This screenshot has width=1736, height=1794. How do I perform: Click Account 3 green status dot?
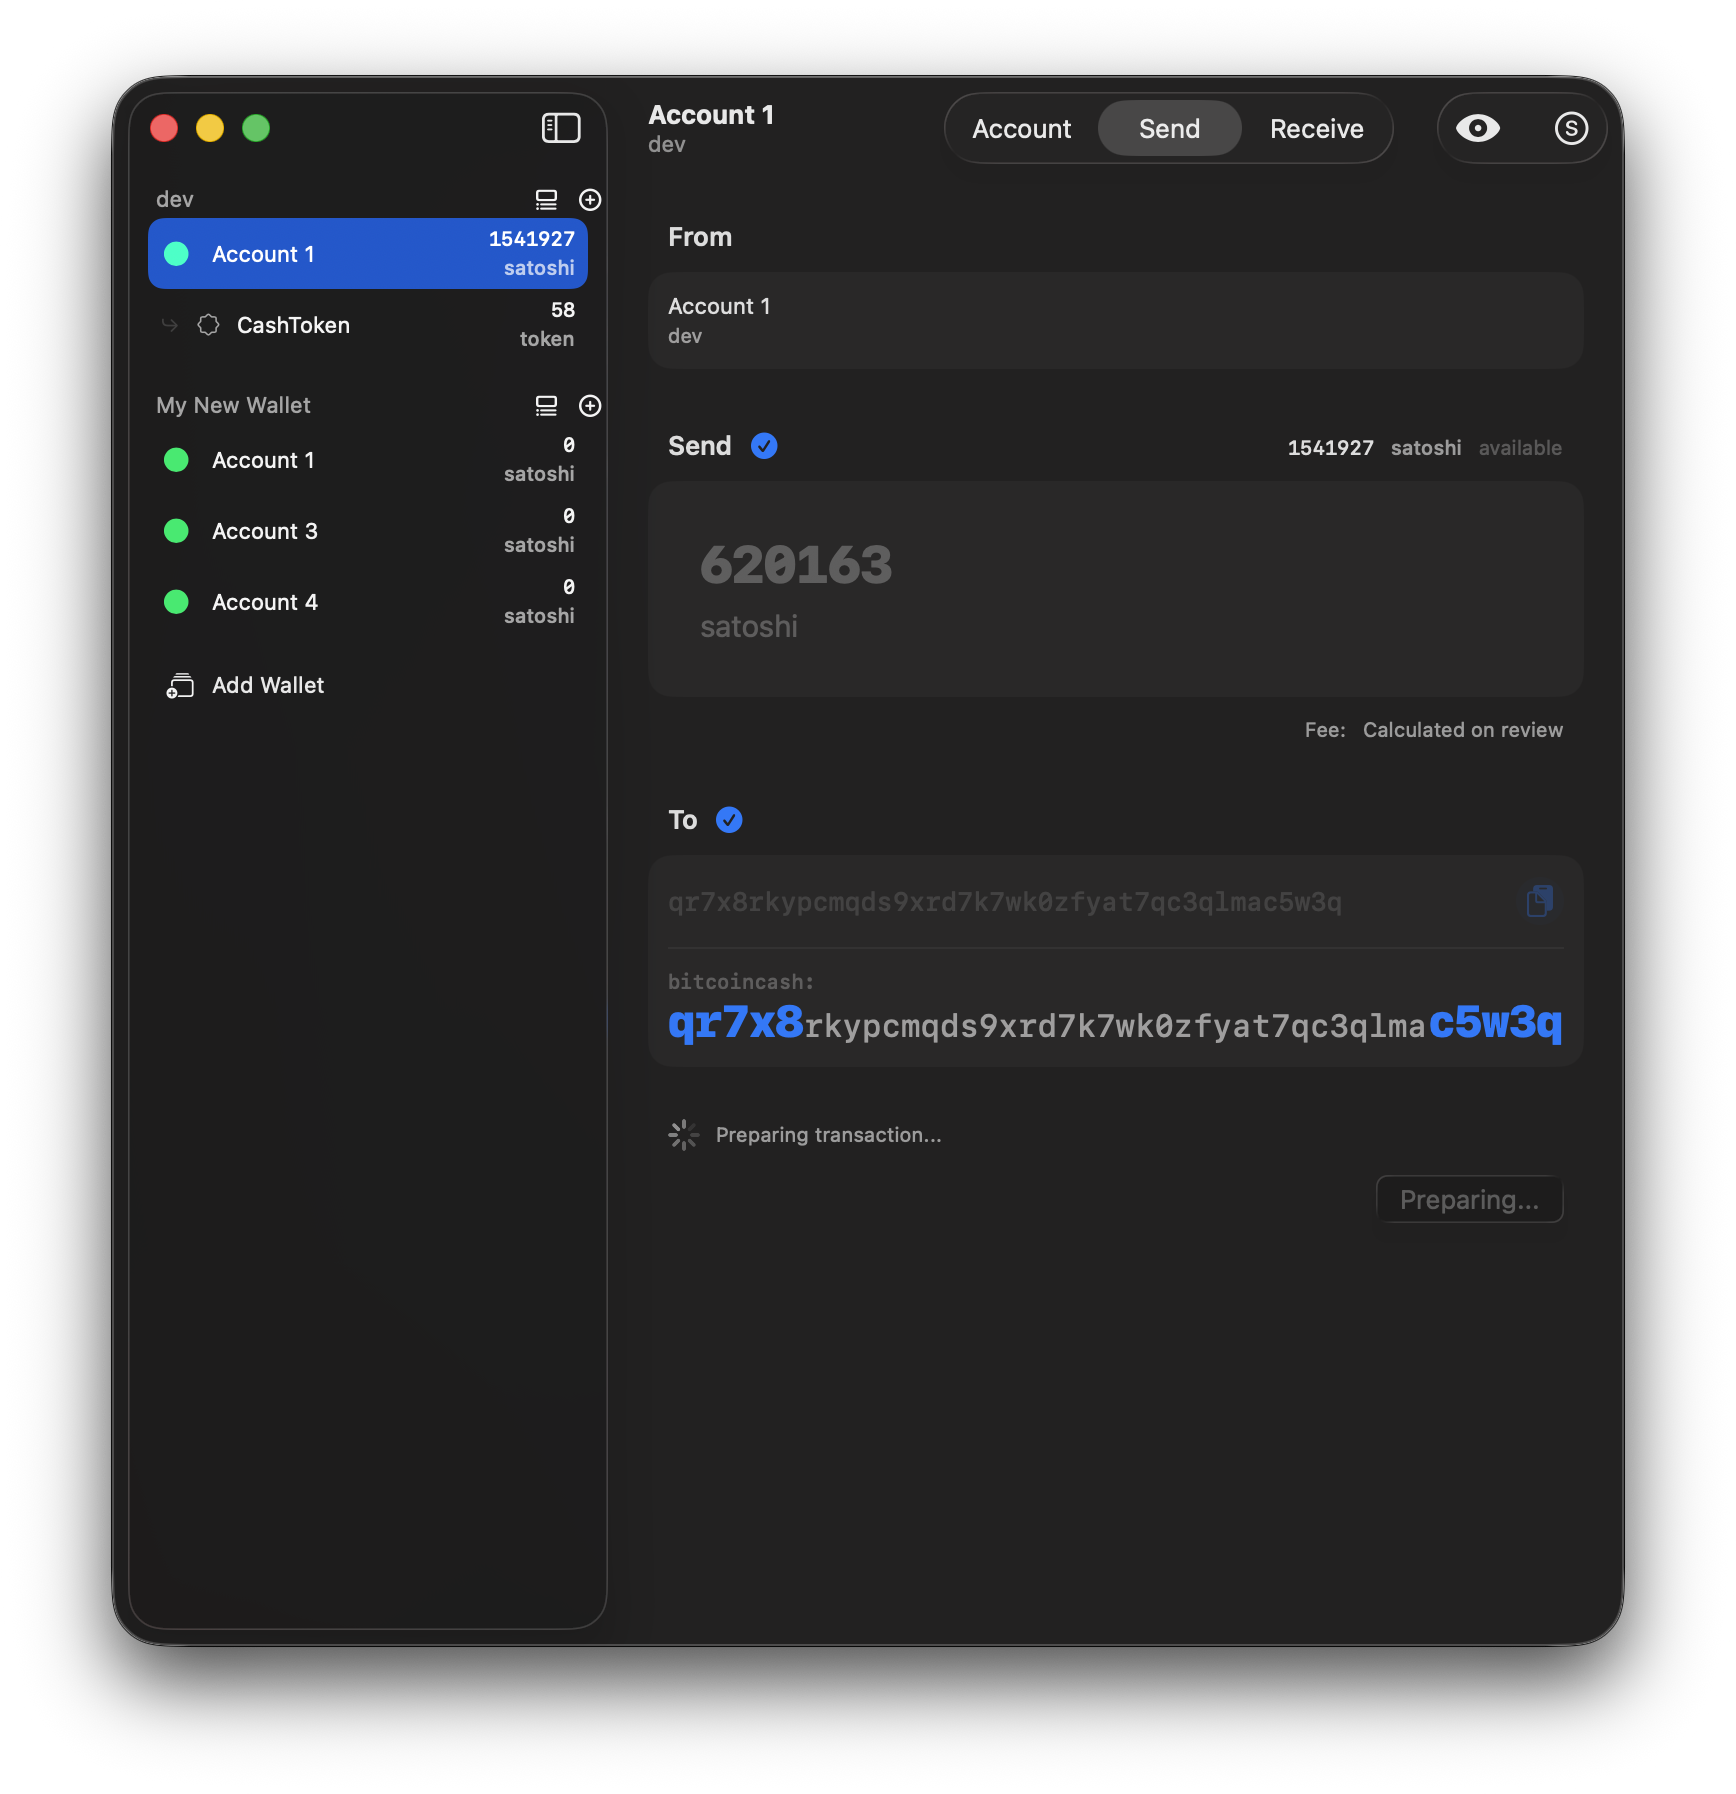pyautogui.click(x=176, y=531)
